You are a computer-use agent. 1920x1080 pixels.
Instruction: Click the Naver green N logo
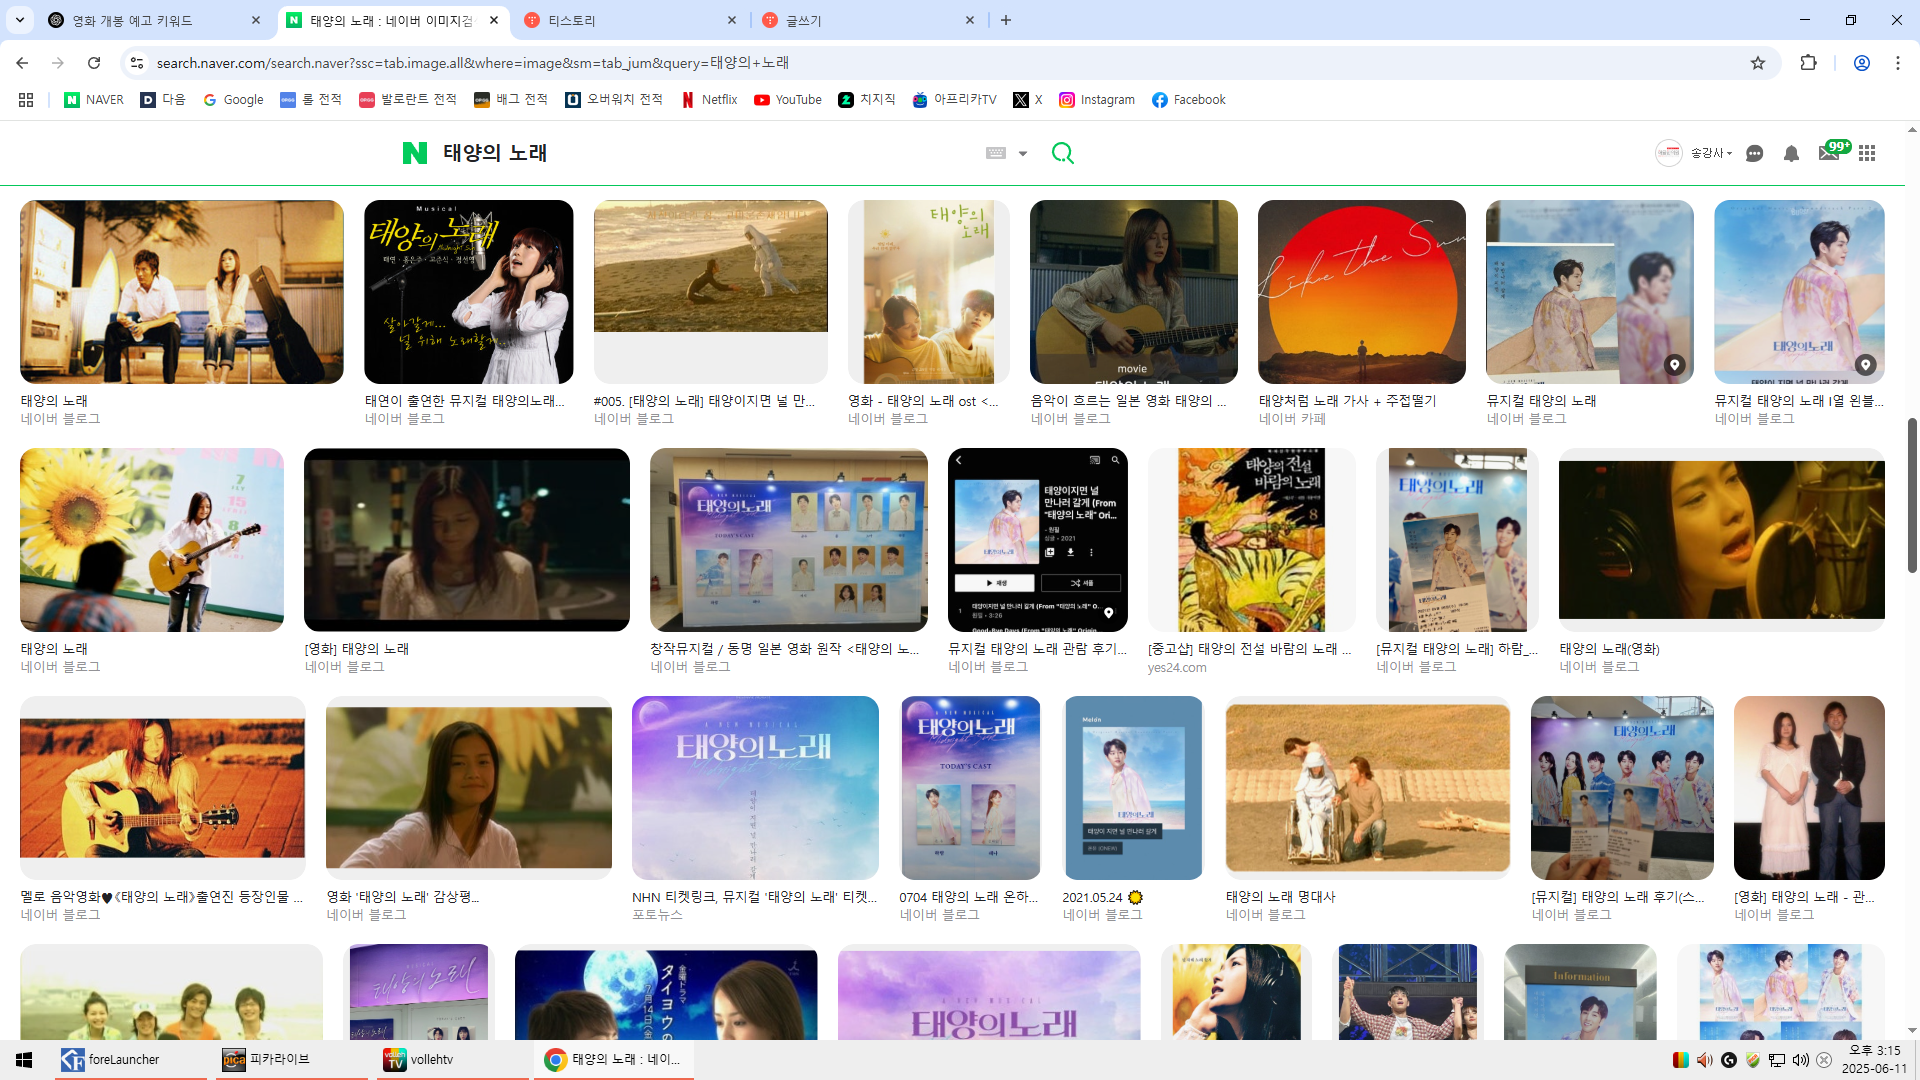coord(414,153)
